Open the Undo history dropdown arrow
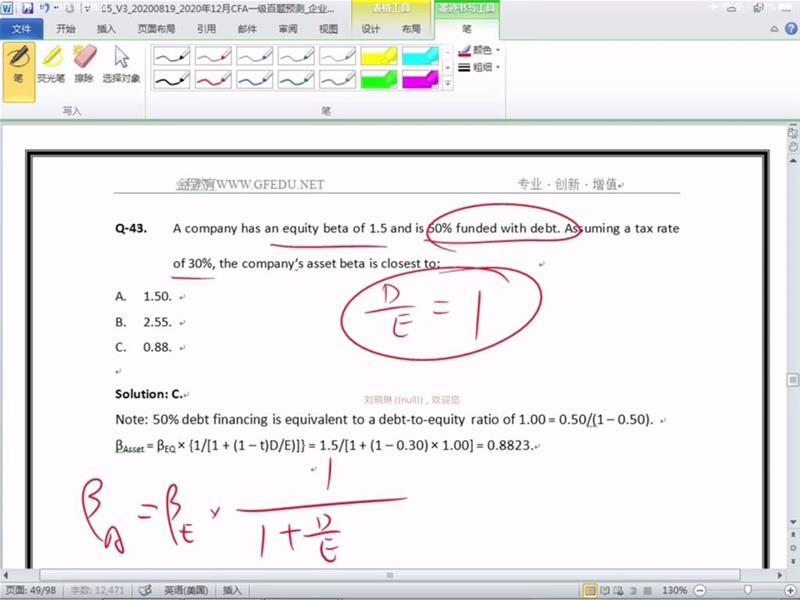This screenshot has height=600, width=800. [56, 8]
